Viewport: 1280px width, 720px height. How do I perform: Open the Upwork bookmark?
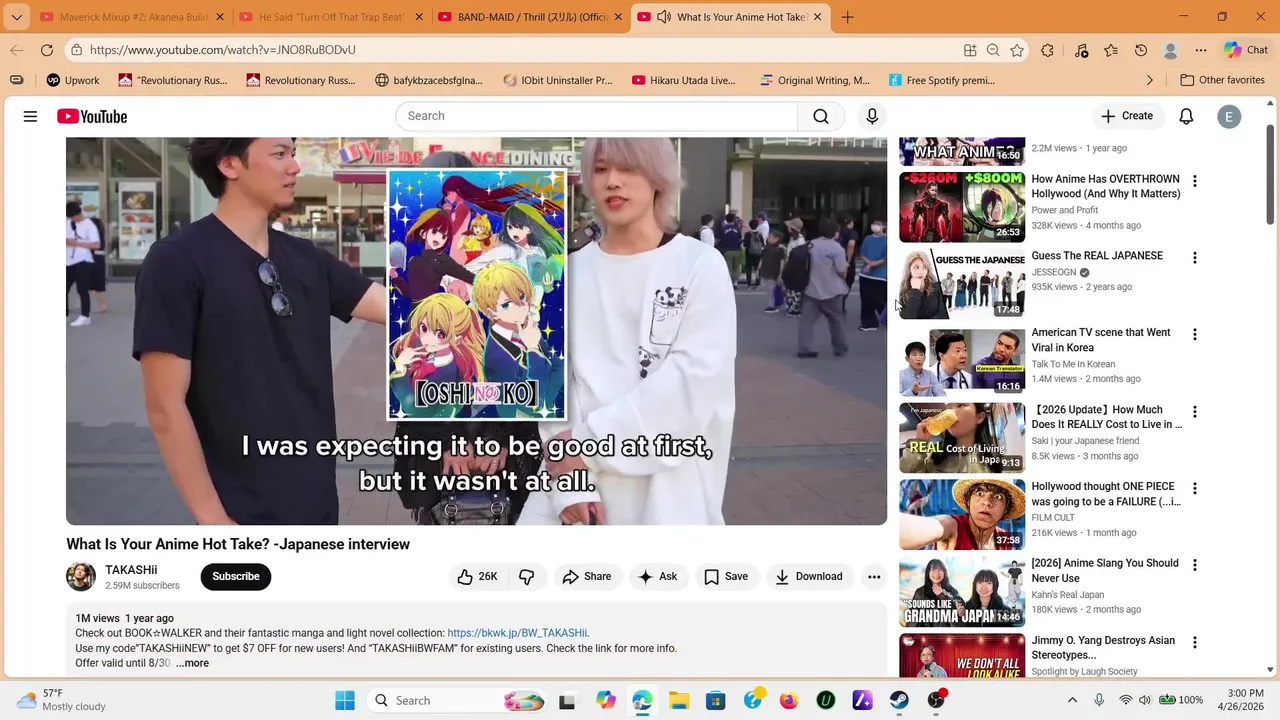[72, 80]
